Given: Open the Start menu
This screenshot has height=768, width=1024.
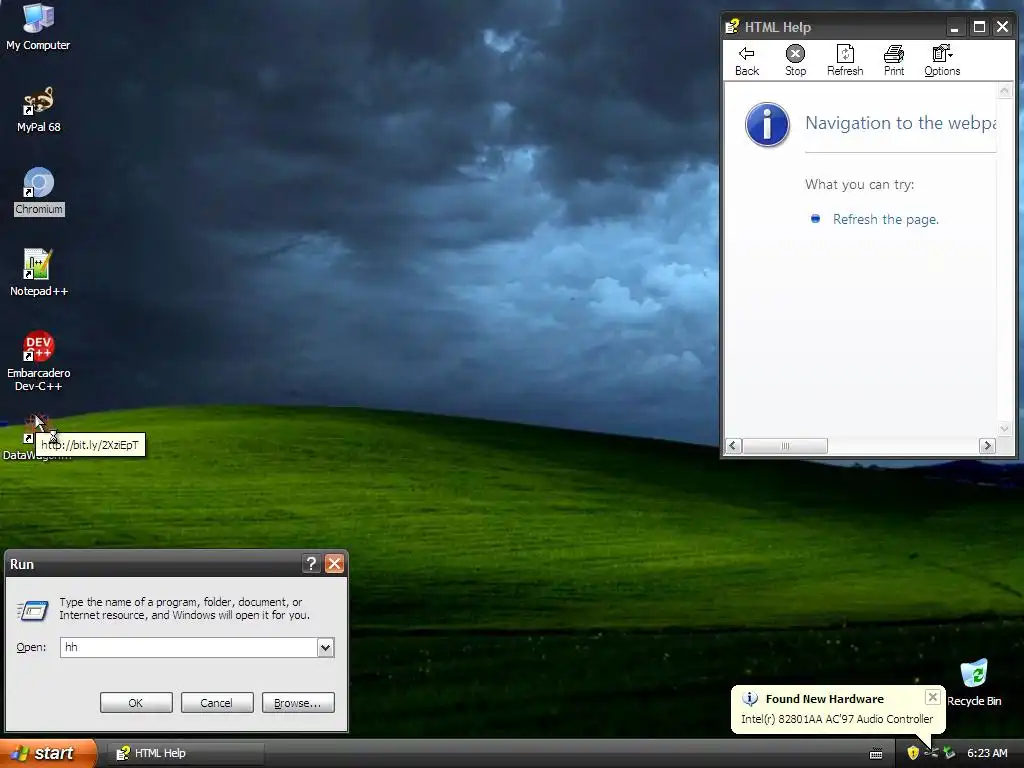Looking at the screenshot, I should click(x=48, y=753).
